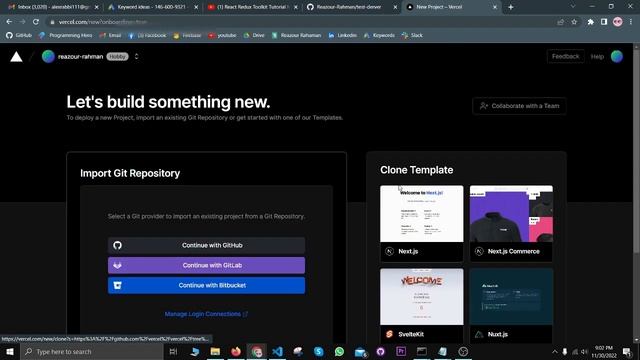
Task: Open Manage Login Connections link
Action: [206, 314]
